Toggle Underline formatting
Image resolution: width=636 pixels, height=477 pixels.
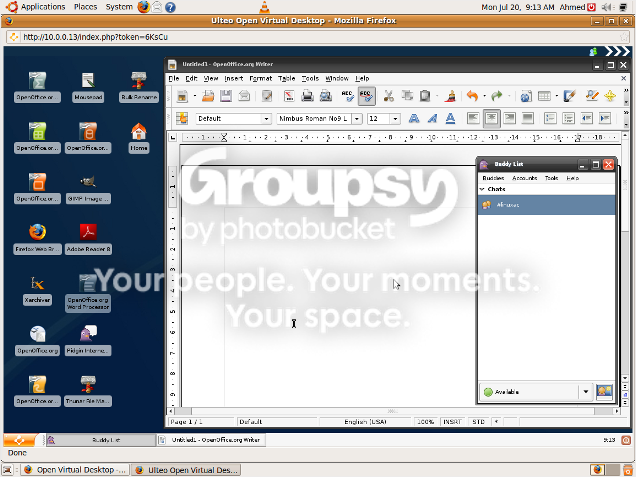tap(450, 118)
